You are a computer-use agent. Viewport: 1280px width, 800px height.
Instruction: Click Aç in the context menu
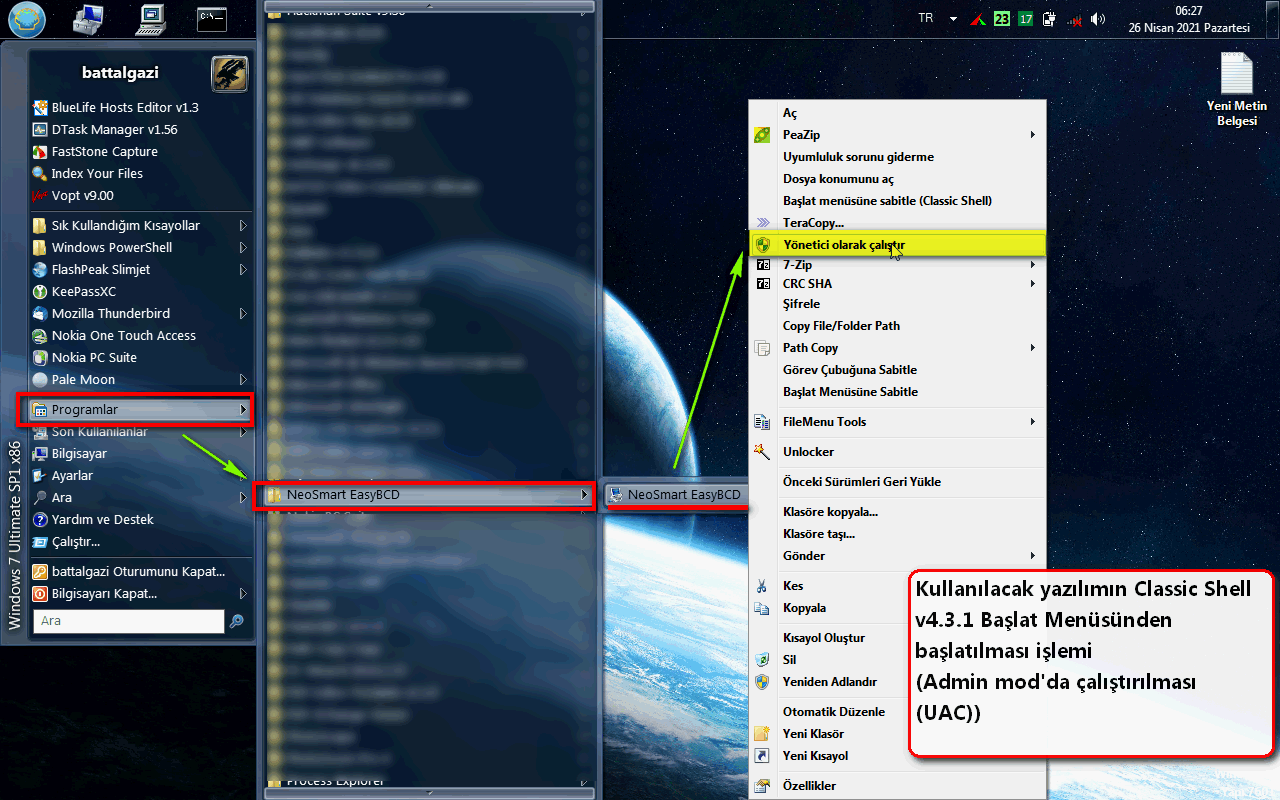790,112
